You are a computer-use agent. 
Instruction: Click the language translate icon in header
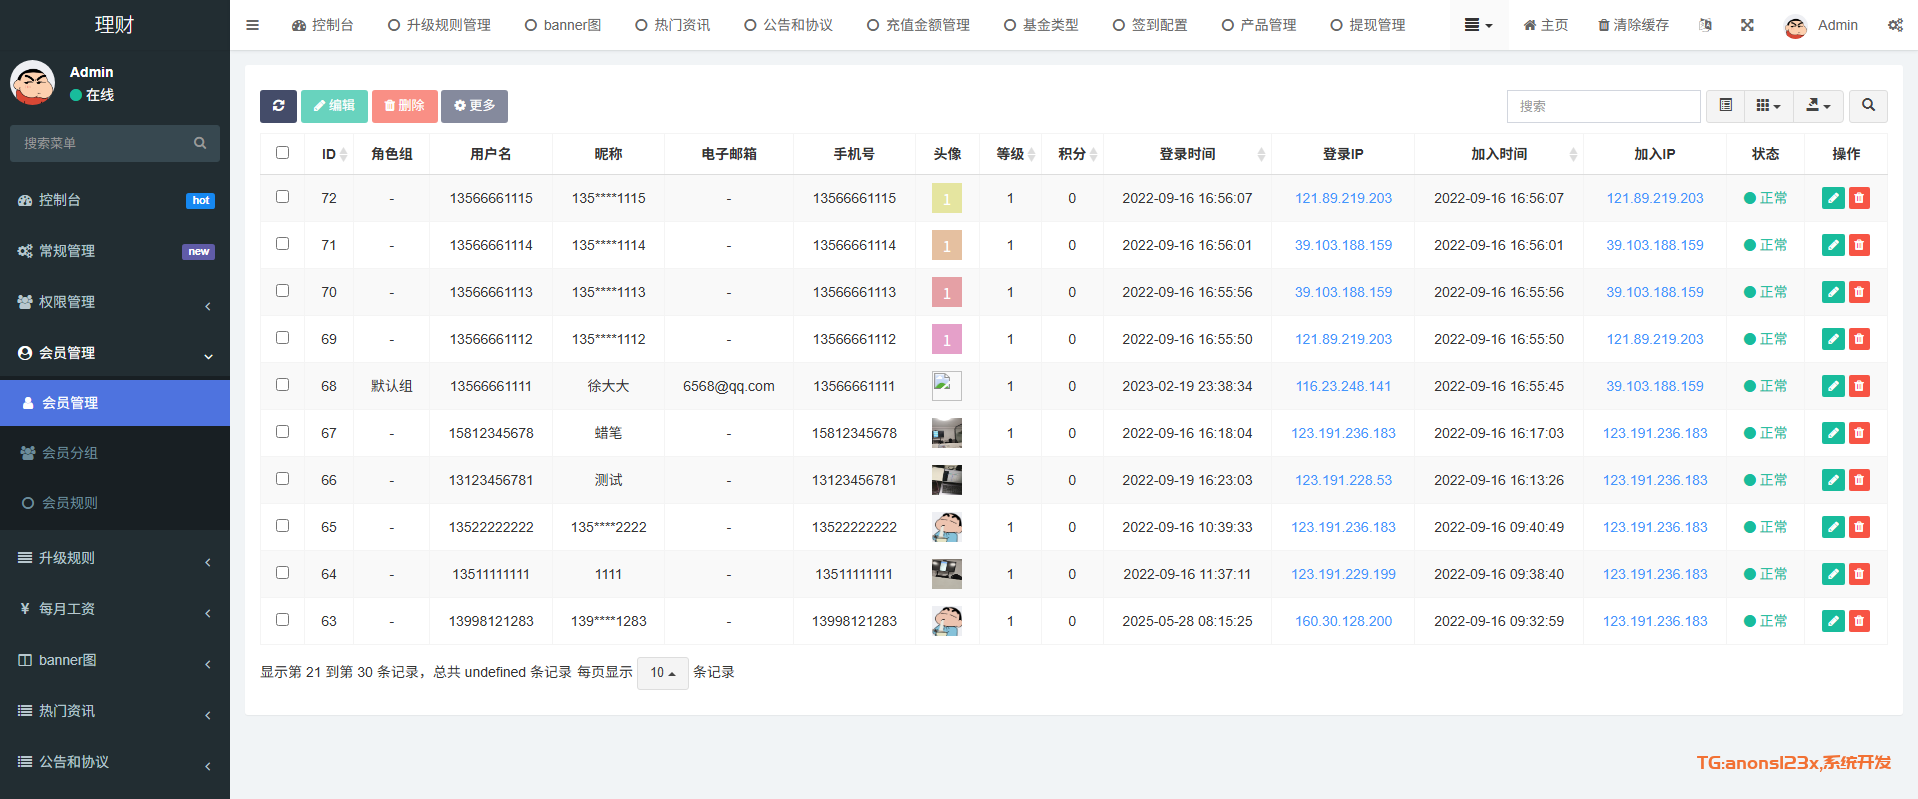(x=1705, y=25)
